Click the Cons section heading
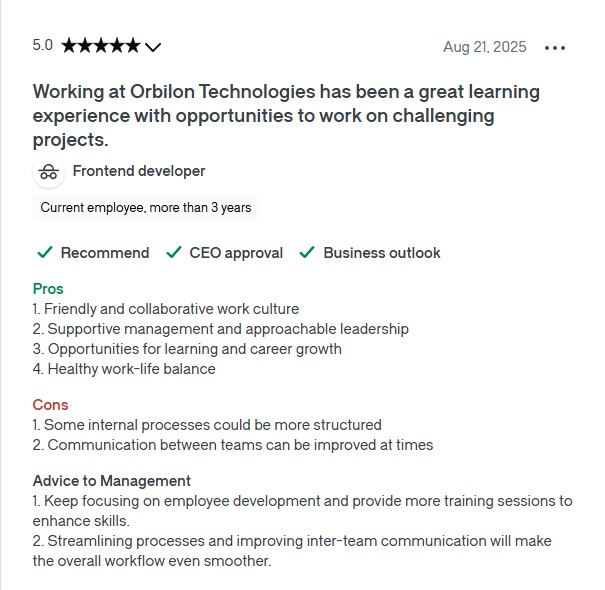 [50, 405]
